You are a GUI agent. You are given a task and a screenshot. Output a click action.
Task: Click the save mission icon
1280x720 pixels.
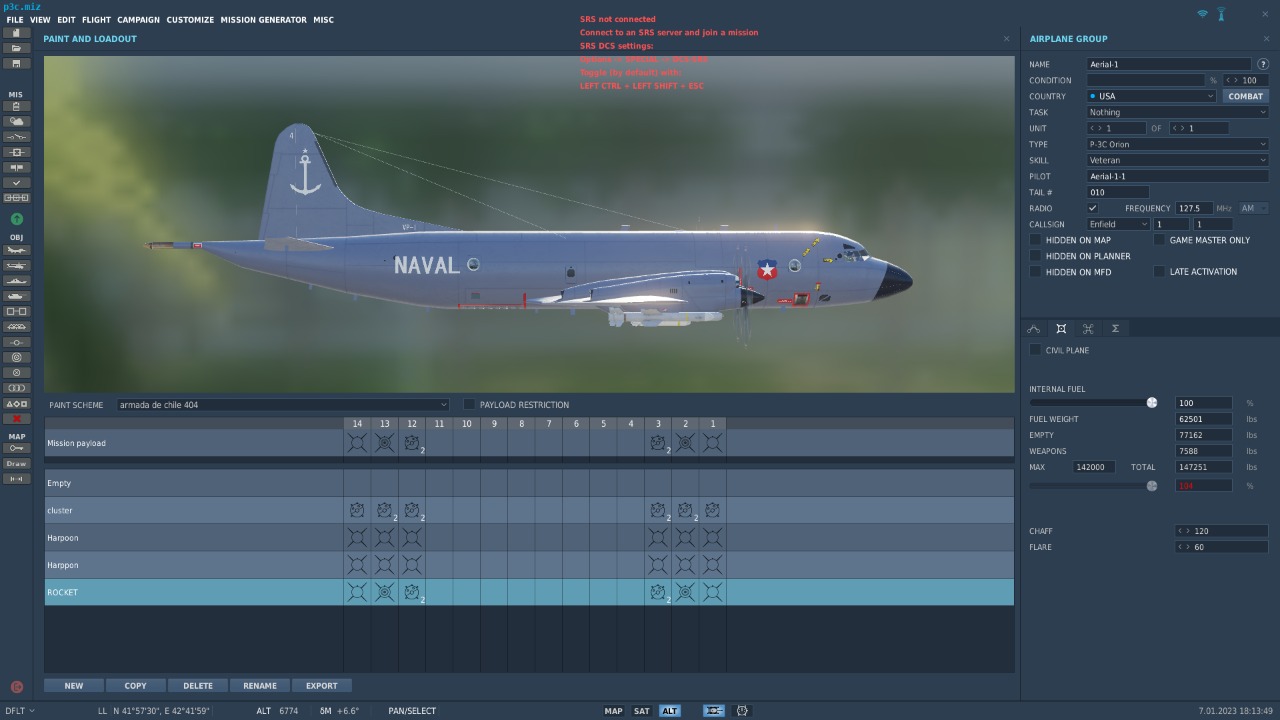(16, 64)
